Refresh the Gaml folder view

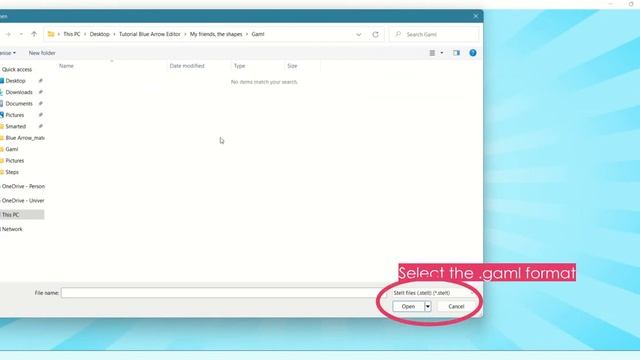pyautogui.click(x=376, y=35)
